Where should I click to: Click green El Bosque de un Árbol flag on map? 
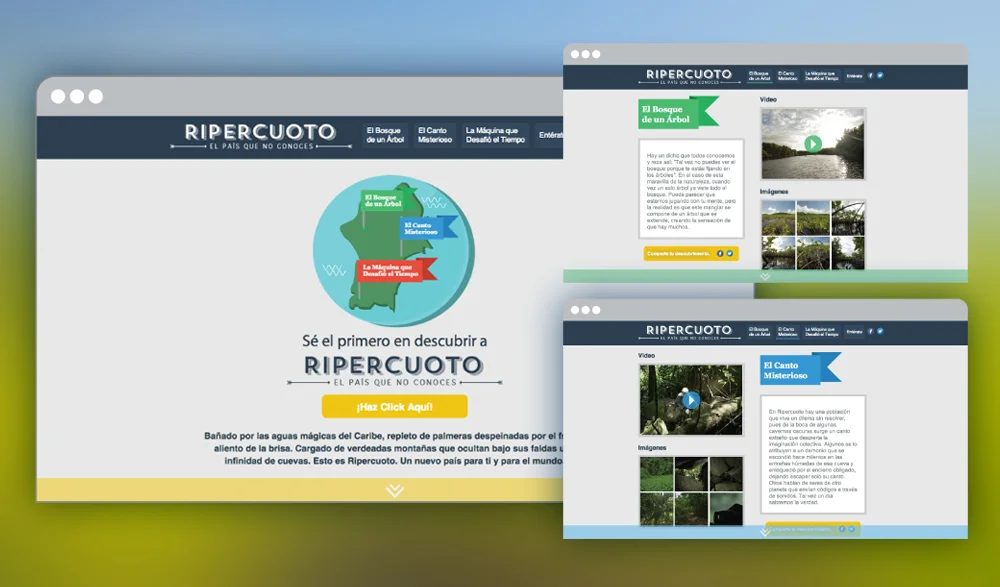click(x=388, y=200)
